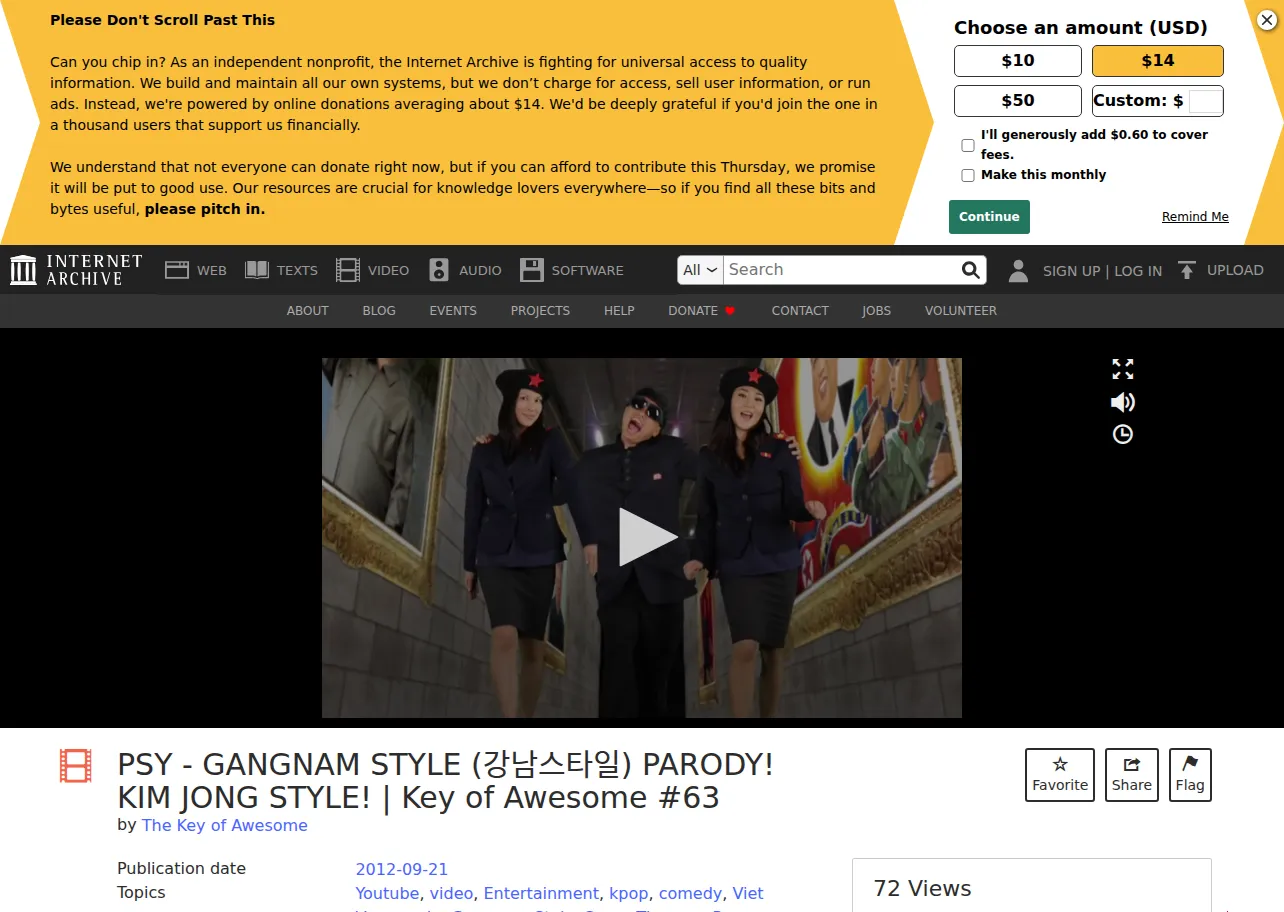Favorite this item with the star
1284x912 pixels.
pyautogui.click(x=1060, y=775)
